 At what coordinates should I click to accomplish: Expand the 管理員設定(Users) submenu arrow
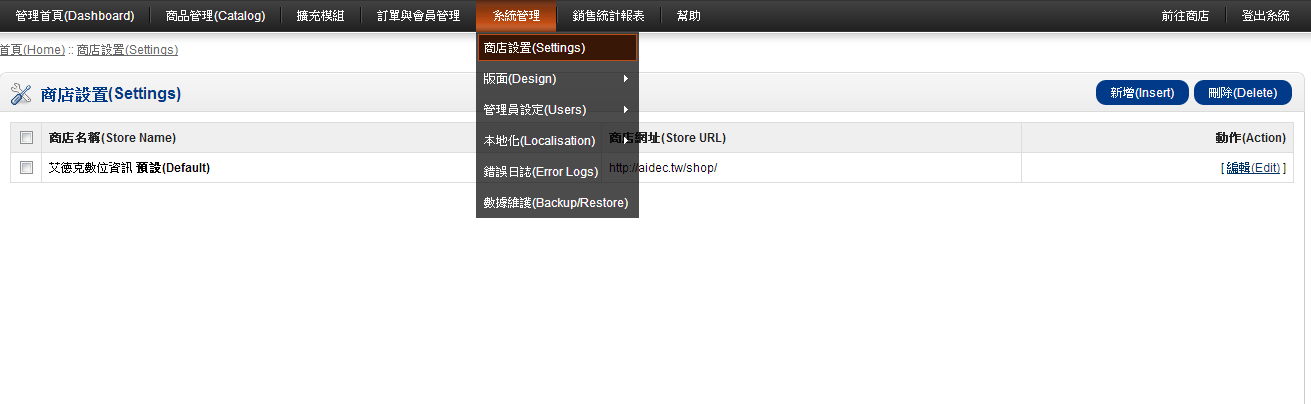pyautogui.click(x=626, y=110)
